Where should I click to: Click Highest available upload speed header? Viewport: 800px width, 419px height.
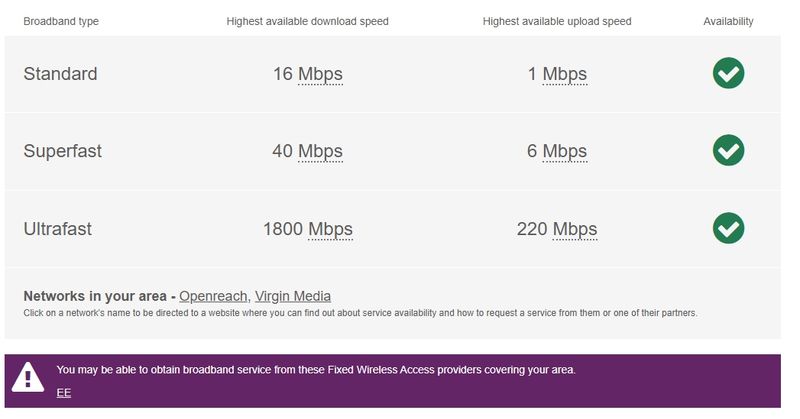(557, 21)
